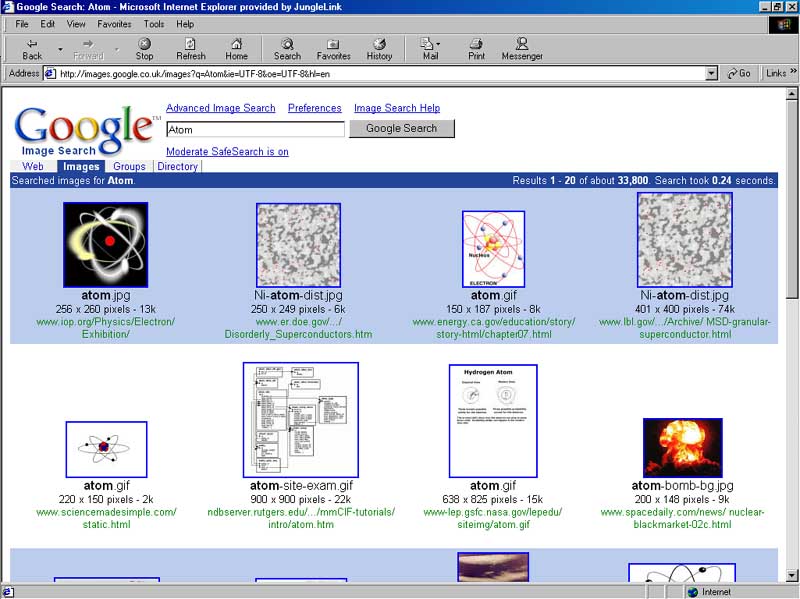Switch to the Groups tab
800x599 pixels.
click(x=129, y=166)
